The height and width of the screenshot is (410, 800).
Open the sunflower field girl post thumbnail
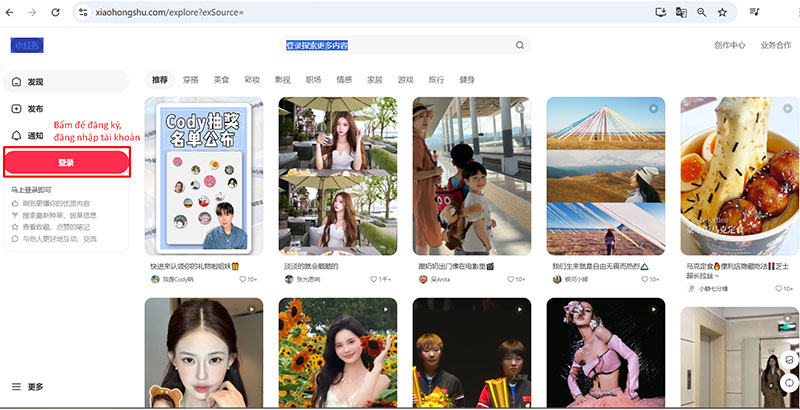coord(338,352)
